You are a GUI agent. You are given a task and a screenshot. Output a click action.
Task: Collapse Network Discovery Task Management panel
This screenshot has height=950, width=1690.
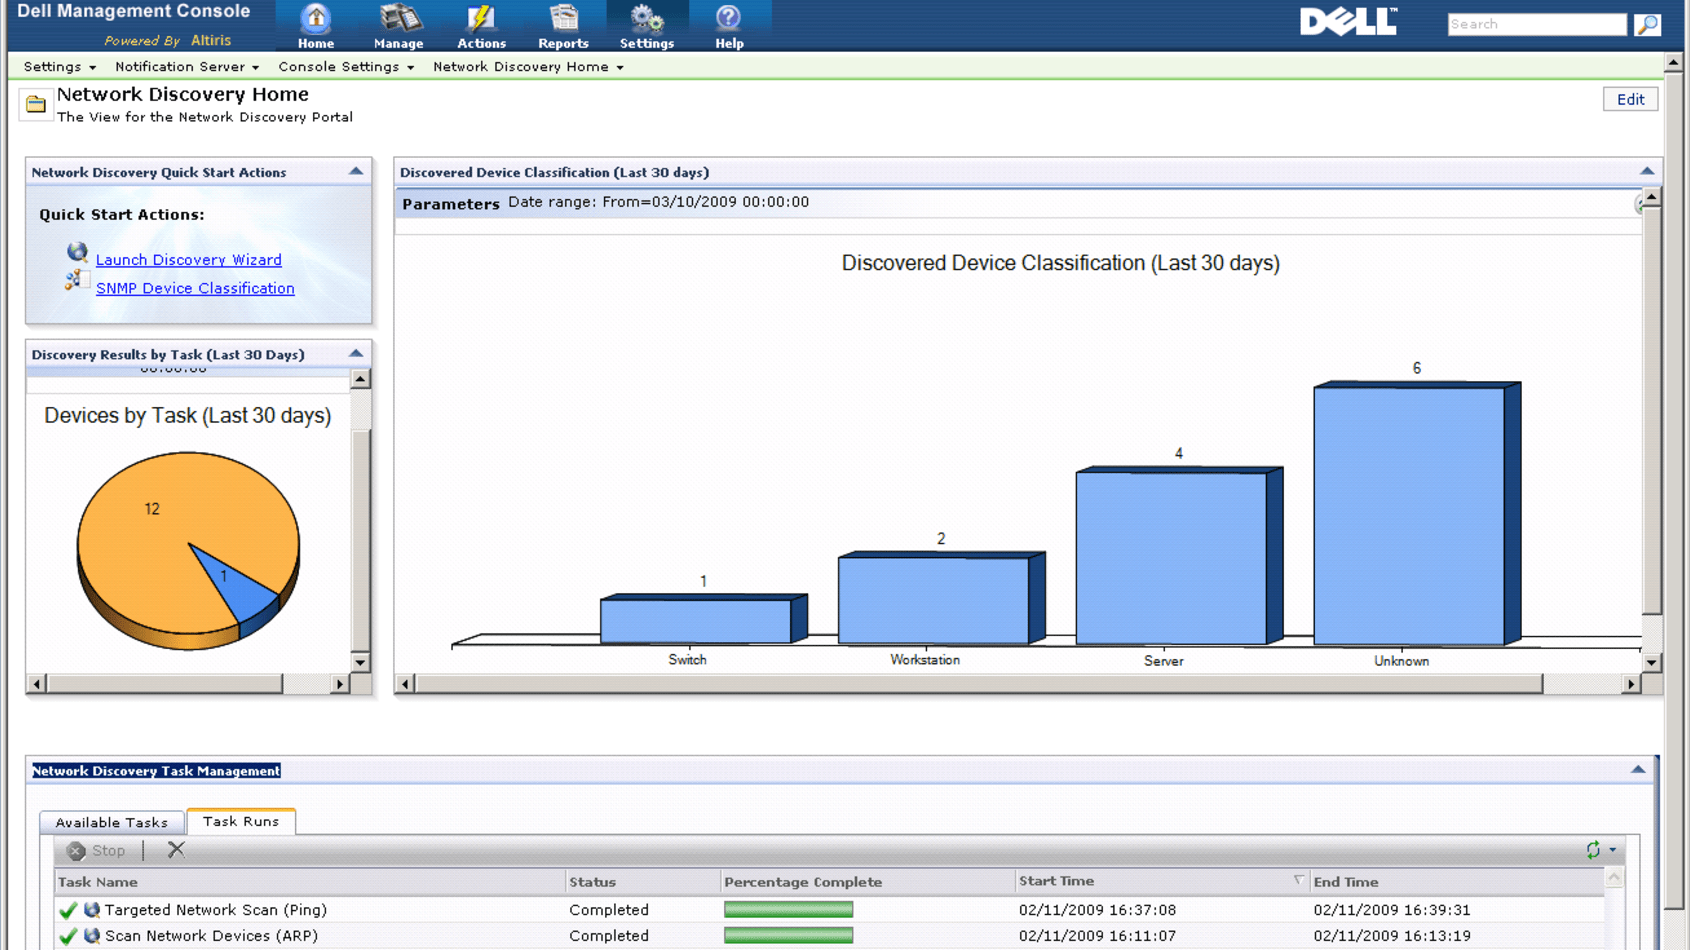[x=1638, y=770]
